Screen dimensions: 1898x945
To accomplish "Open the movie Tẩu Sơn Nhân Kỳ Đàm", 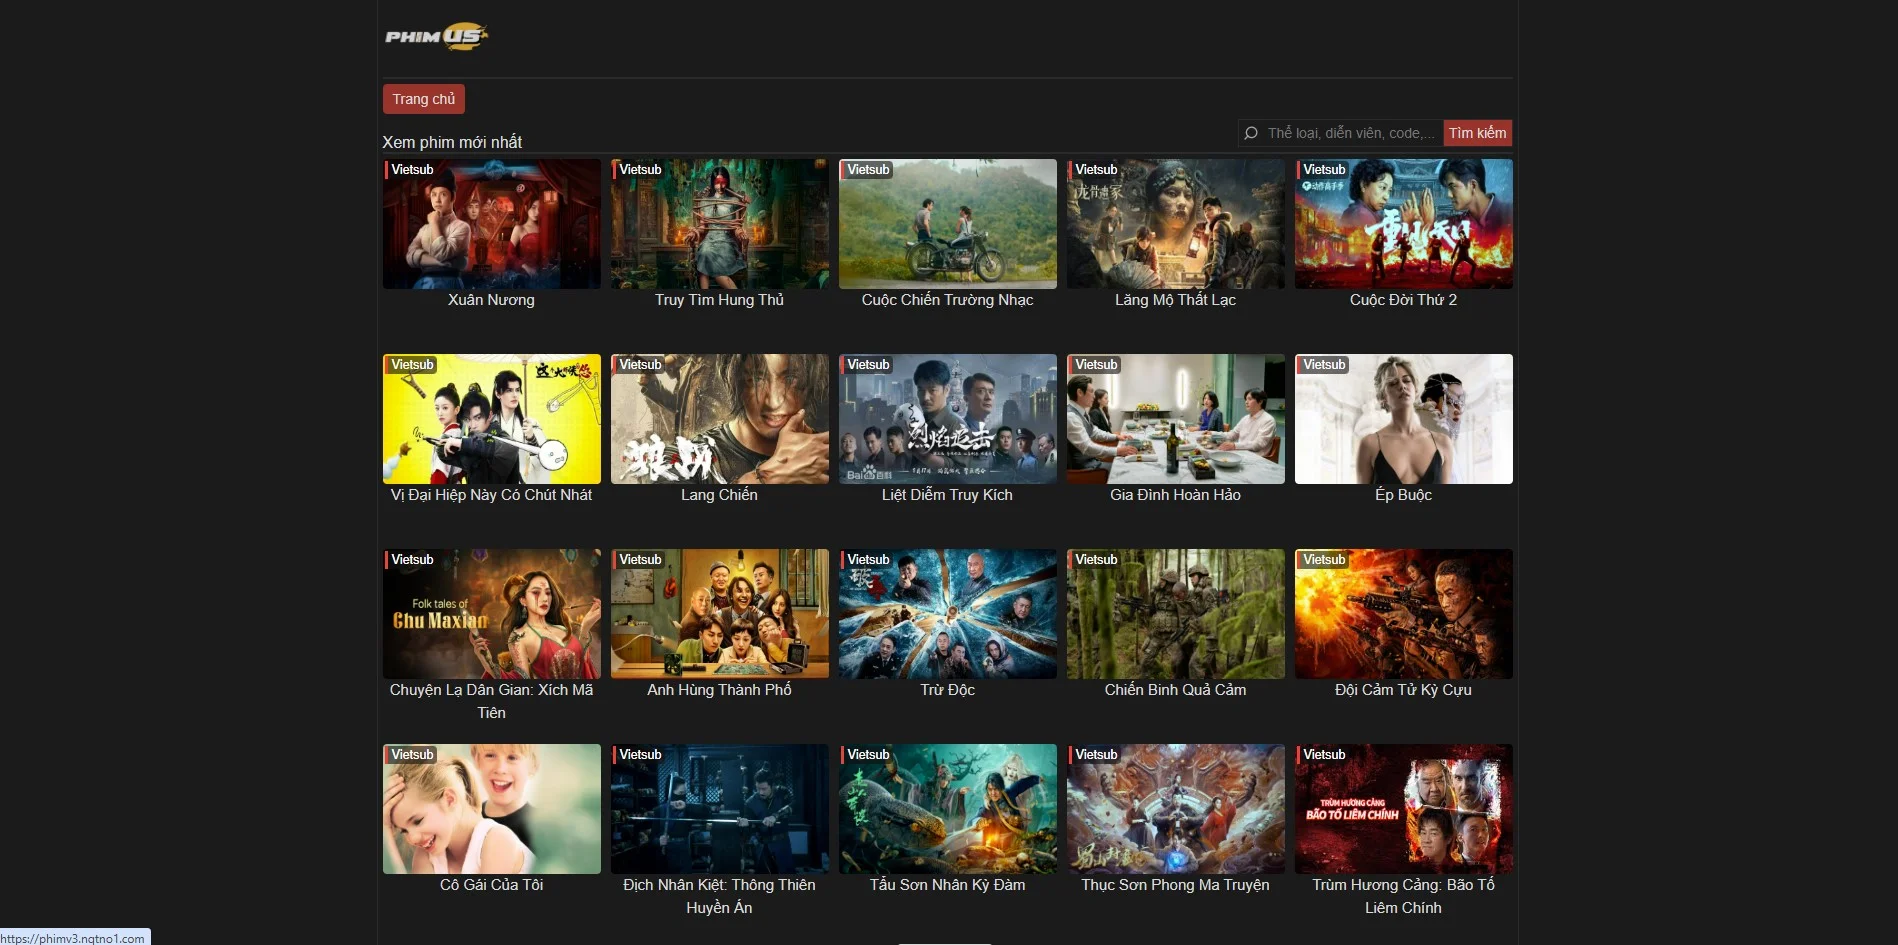I will tap(947, 809).
